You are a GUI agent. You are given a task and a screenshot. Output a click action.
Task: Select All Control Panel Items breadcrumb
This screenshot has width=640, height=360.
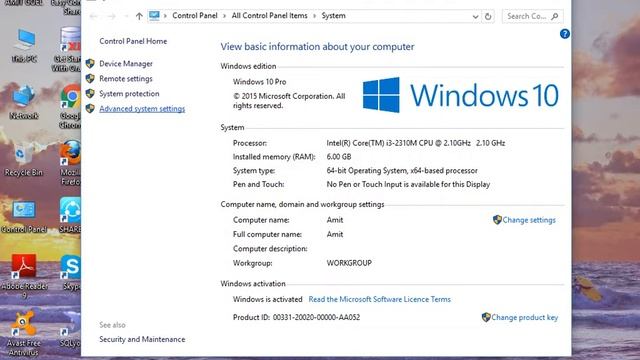point(269,16)
